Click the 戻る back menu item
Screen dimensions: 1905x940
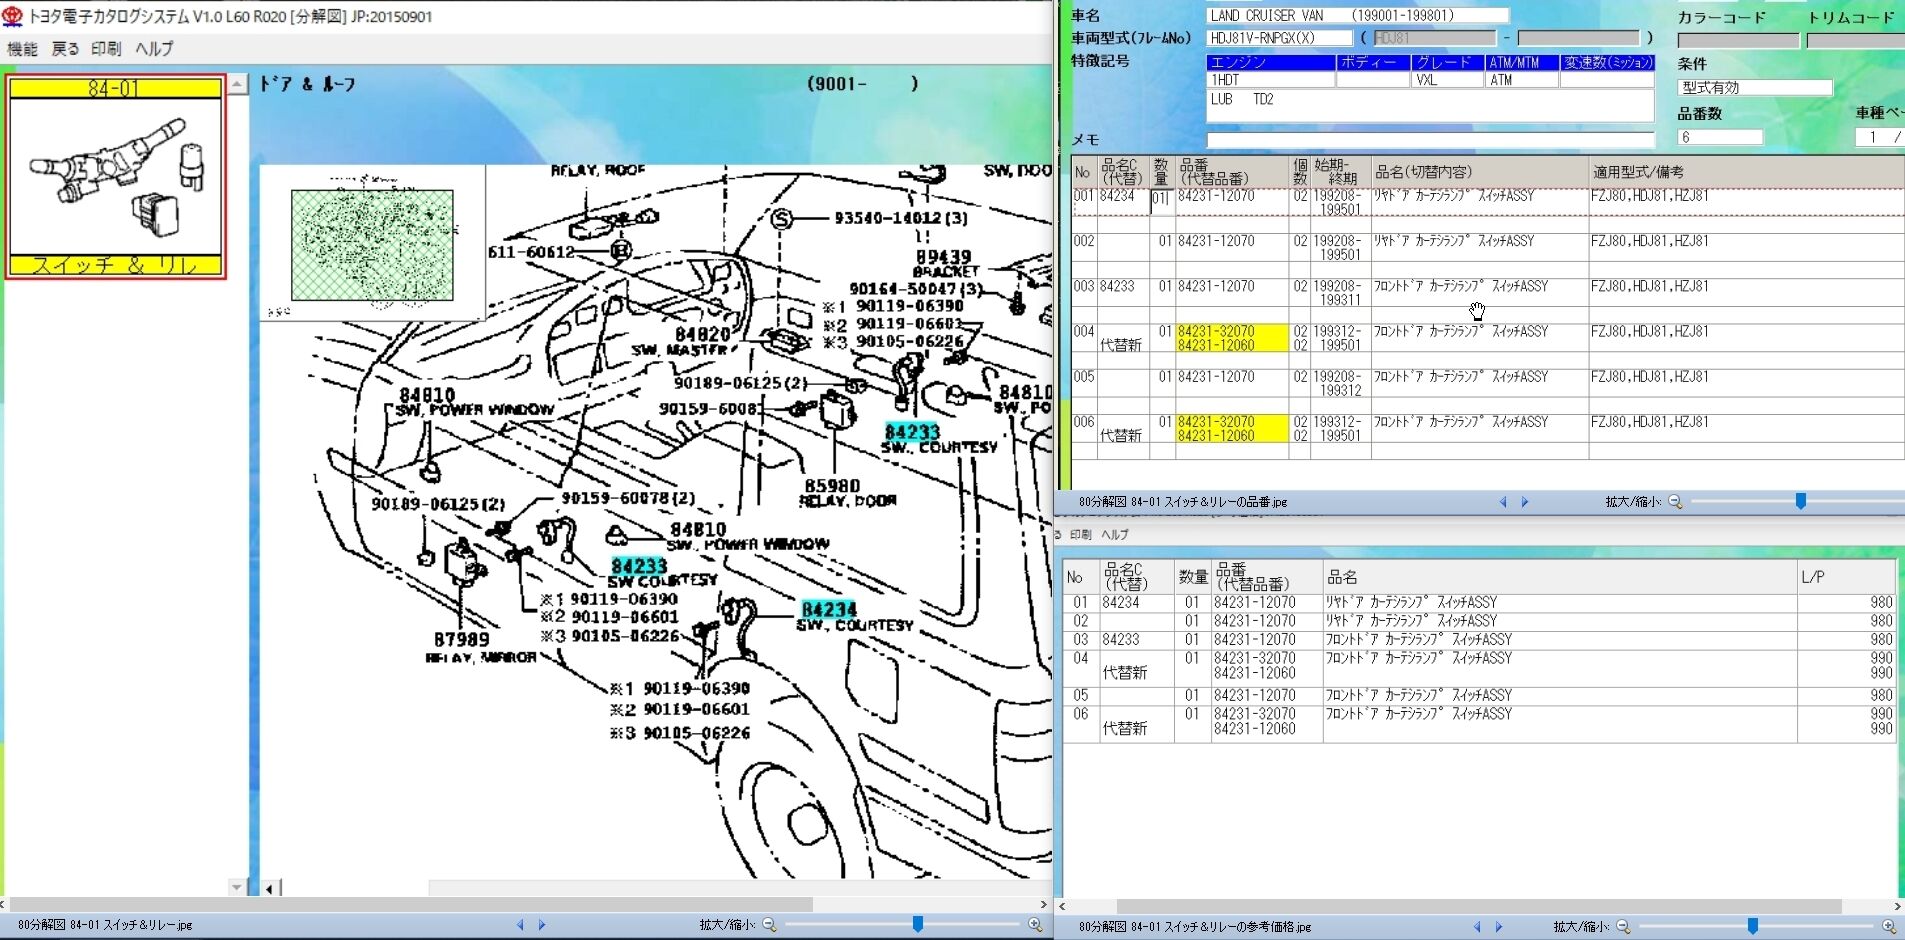tap(65, 49)
